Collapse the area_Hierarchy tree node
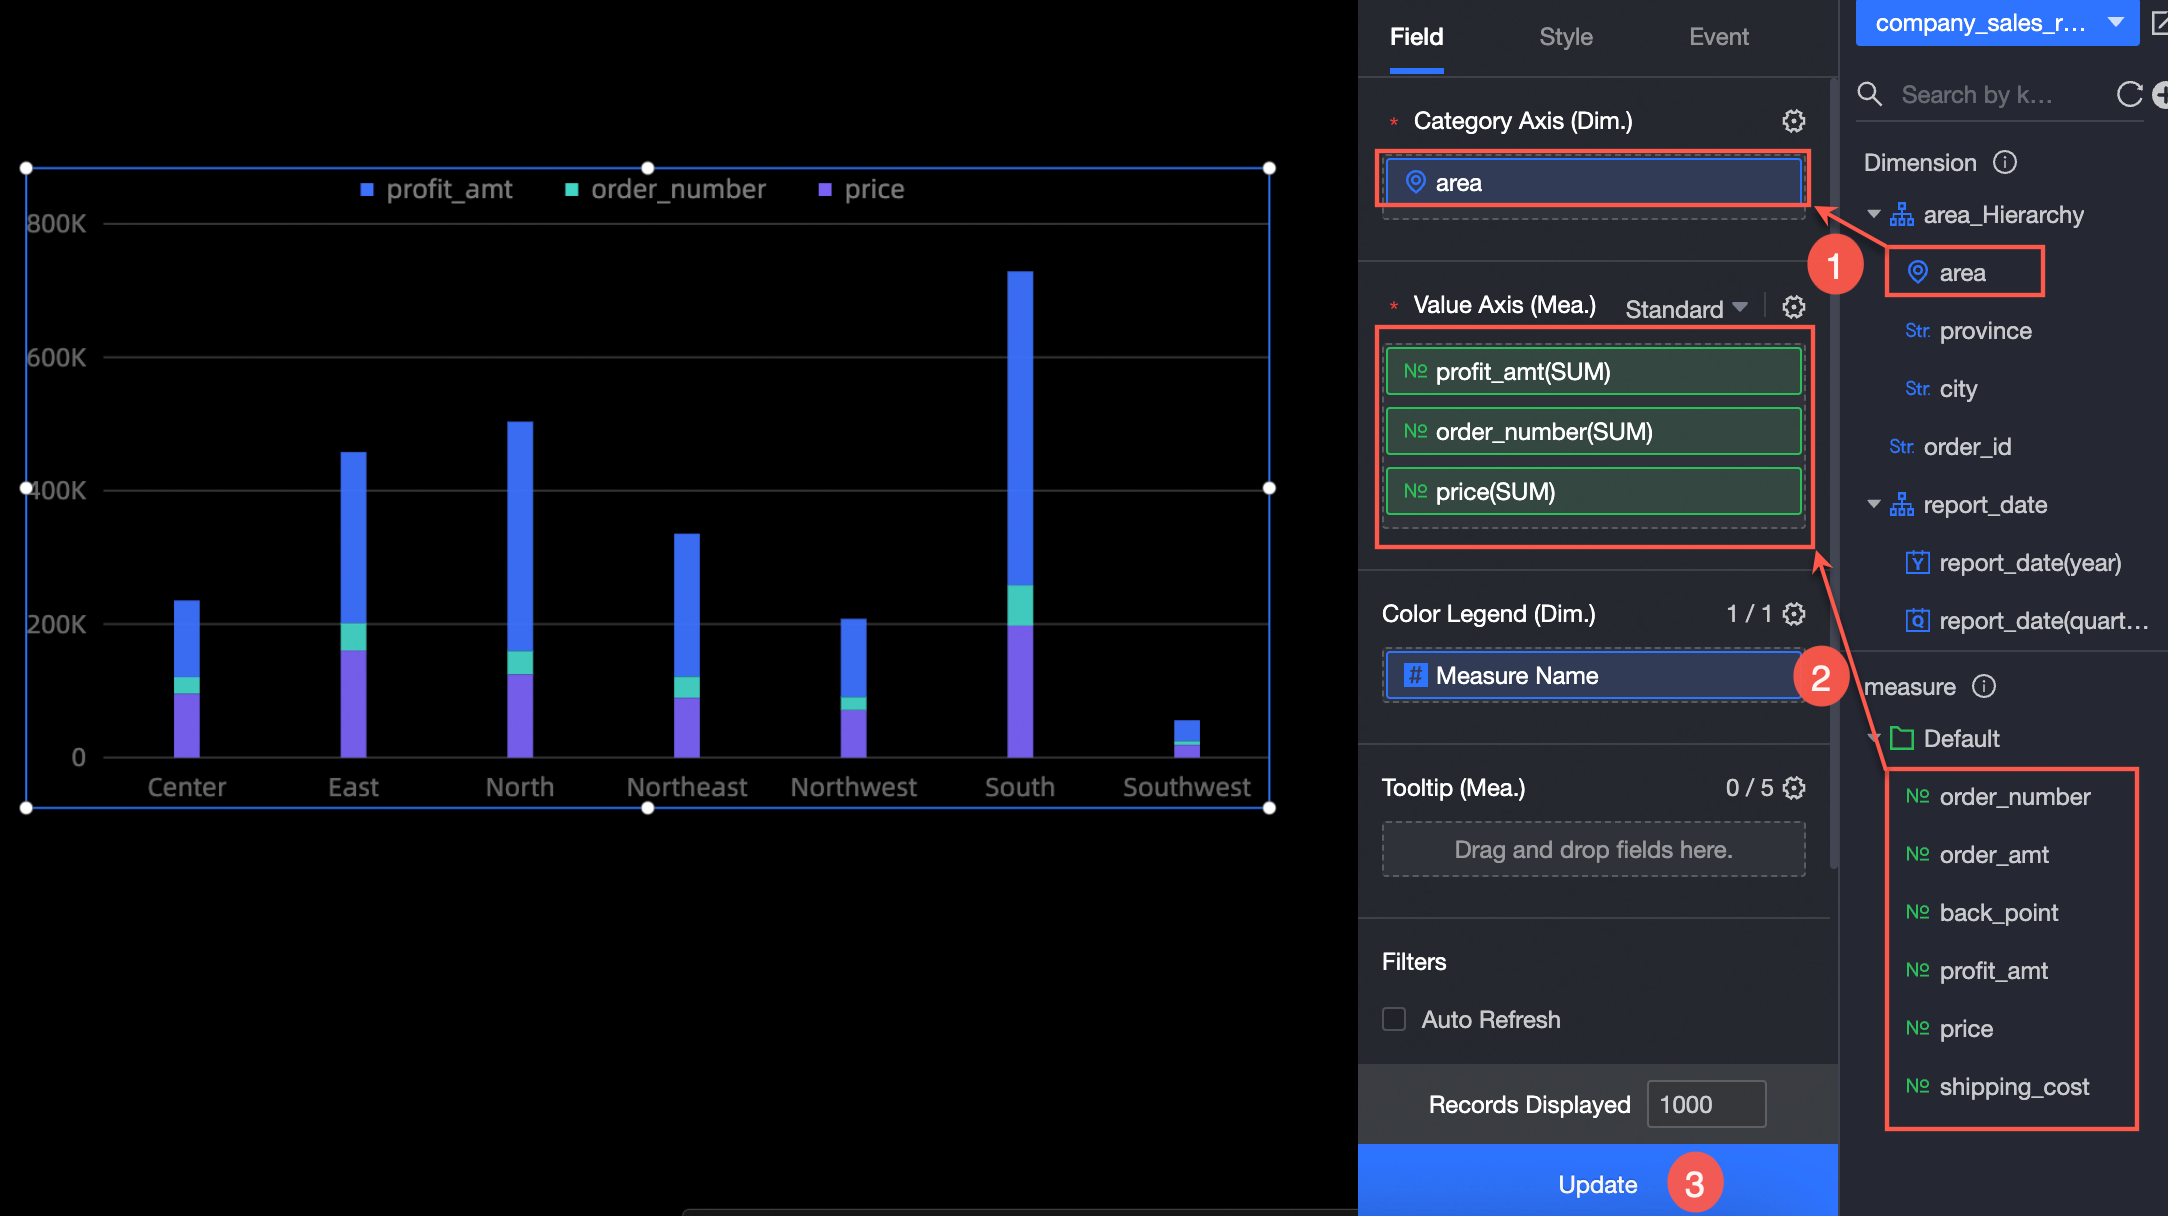 1874,215
